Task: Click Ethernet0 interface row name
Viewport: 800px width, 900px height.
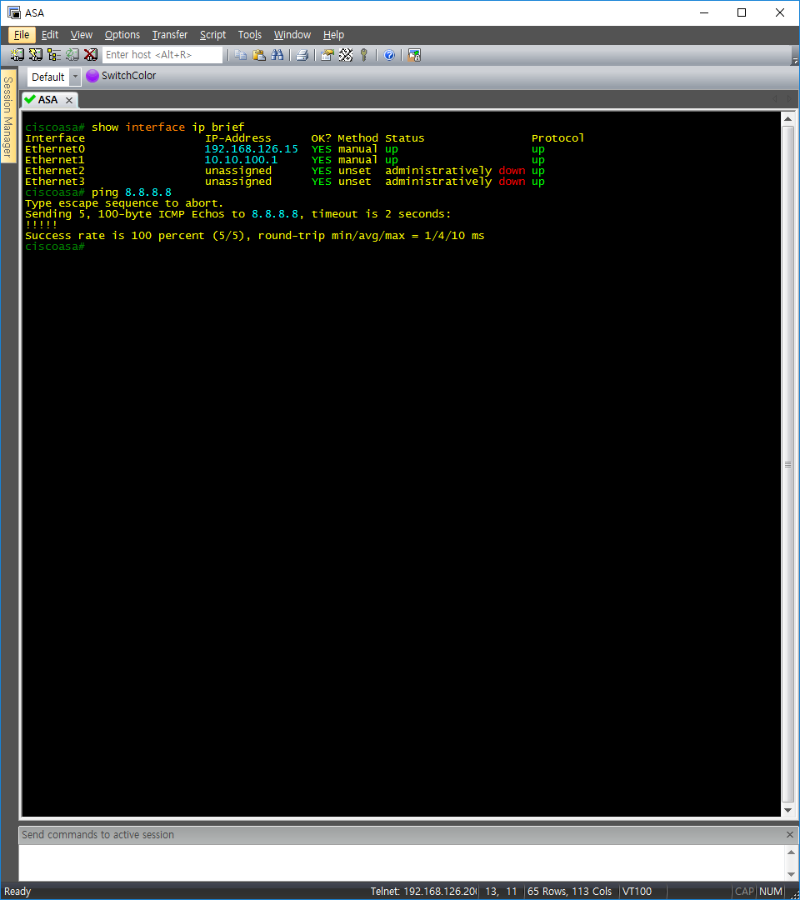Action: 55,149
